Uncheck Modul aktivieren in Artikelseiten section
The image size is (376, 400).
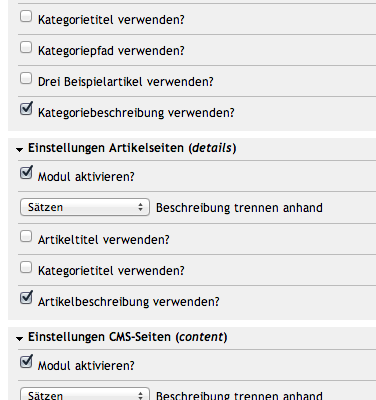(26, 172)
